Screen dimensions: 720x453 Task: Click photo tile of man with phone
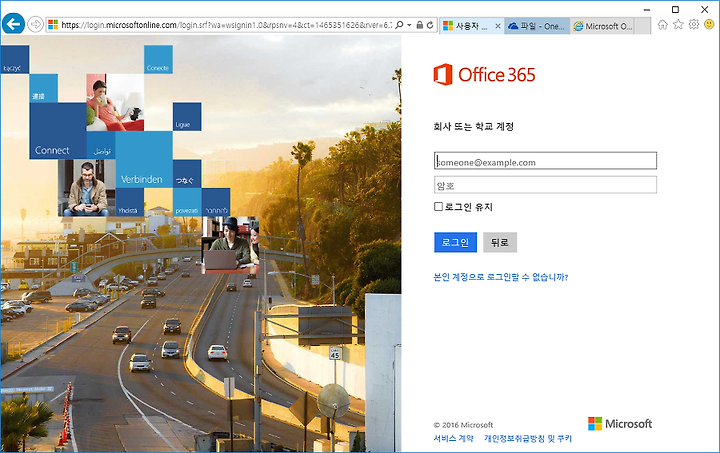[x=86, y=188]
